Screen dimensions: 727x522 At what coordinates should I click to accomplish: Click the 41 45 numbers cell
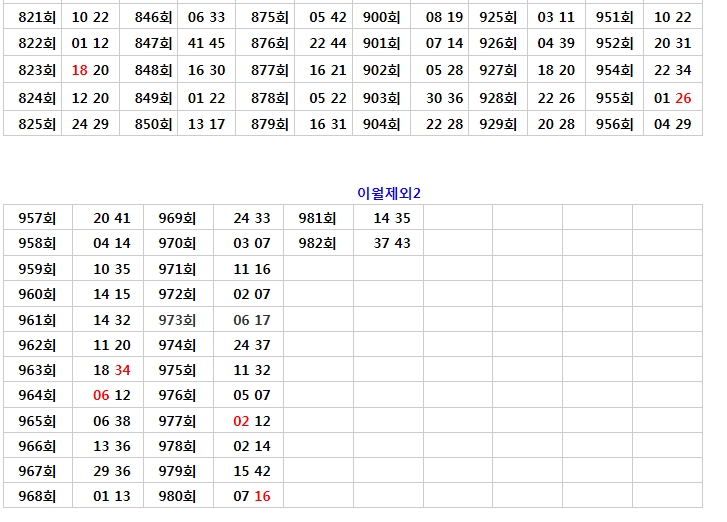point(206,44)
